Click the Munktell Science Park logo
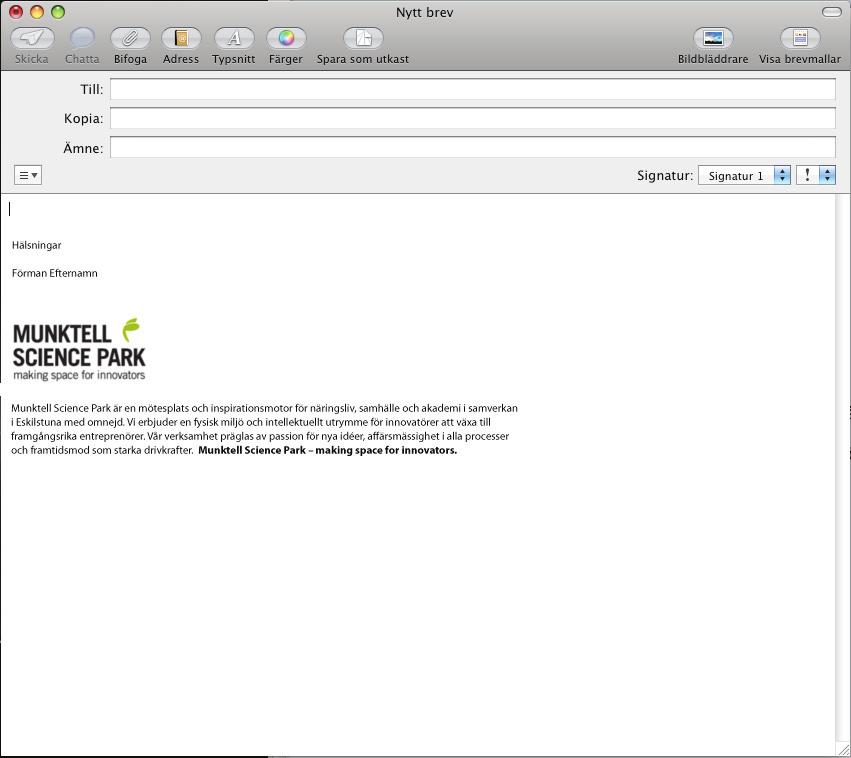Screen dimensions: 851x758 click(79, 349)
